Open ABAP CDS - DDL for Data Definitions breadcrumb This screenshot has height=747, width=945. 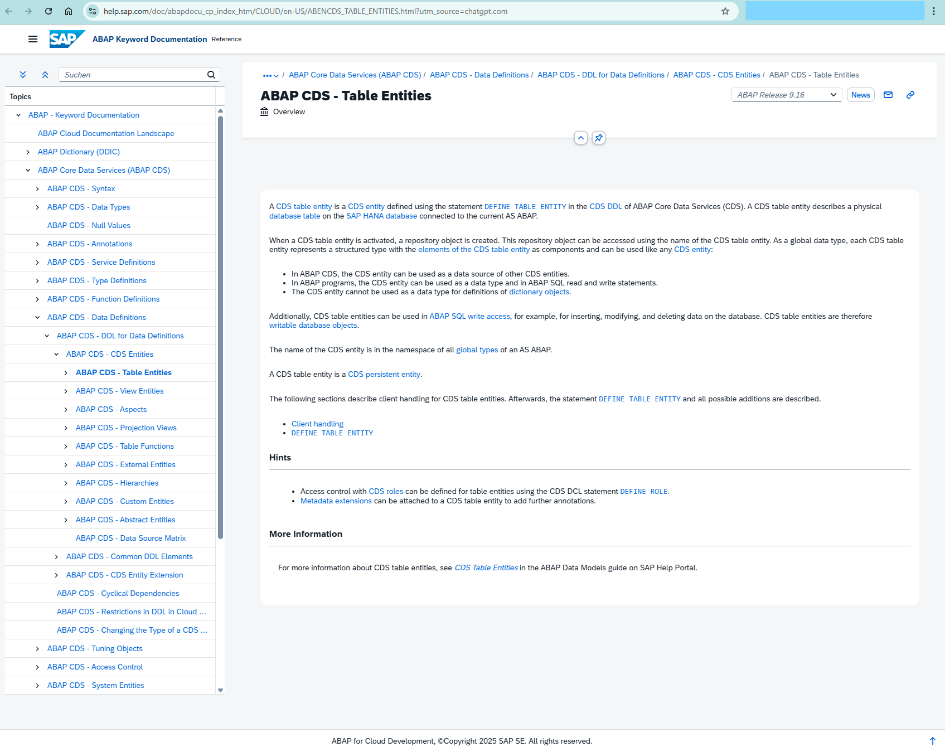(x=601, y=75)
